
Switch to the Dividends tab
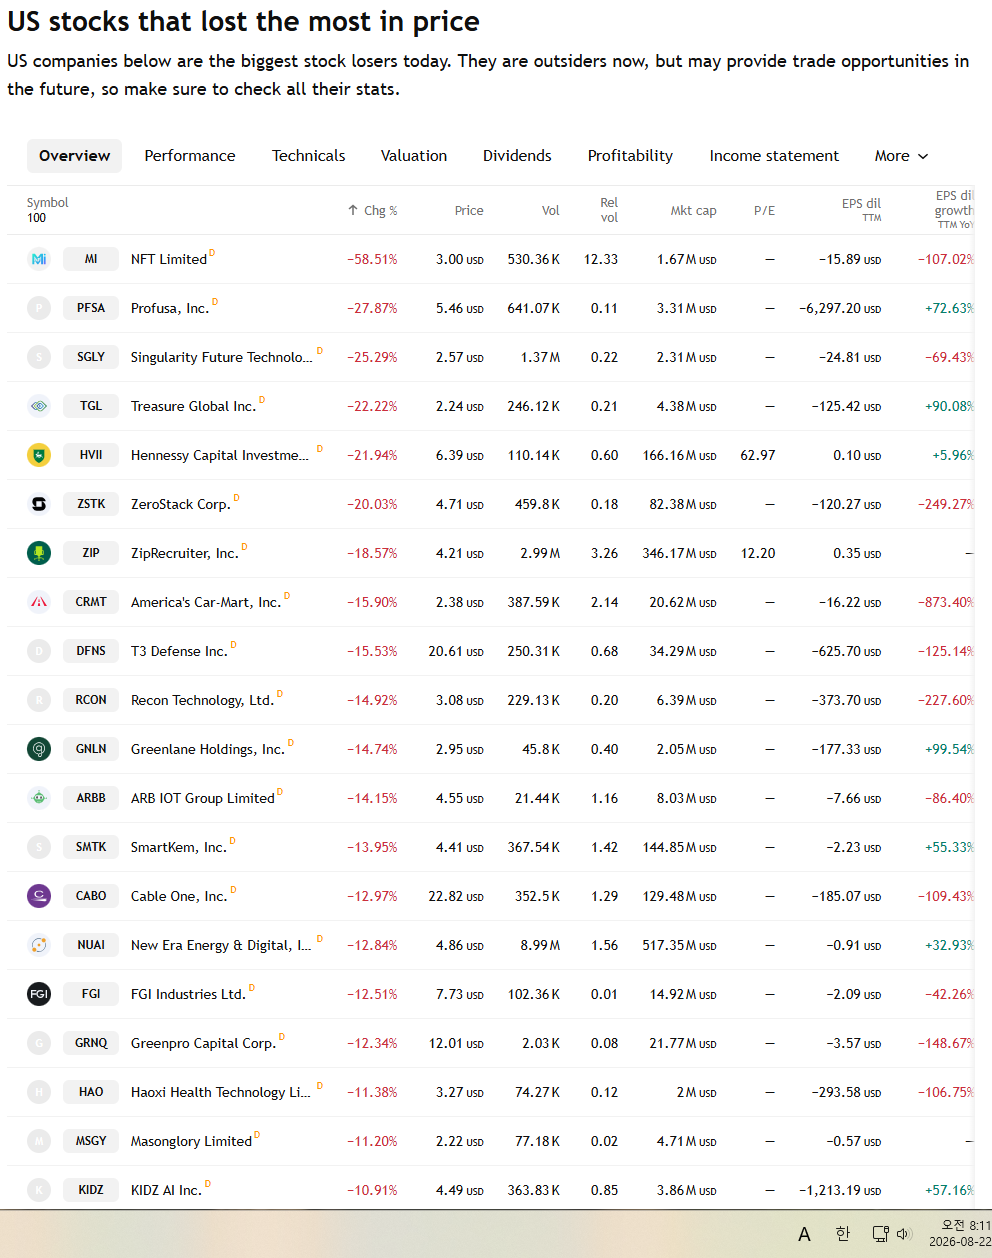point(517,156)
